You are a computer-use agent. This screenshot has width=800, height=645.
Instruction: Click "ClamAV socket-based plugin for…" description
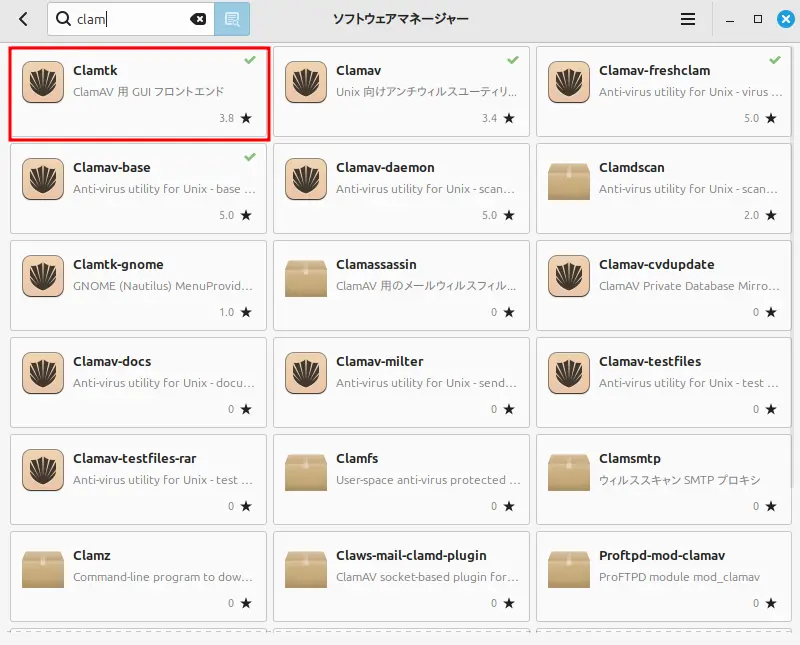click(427, 577)
